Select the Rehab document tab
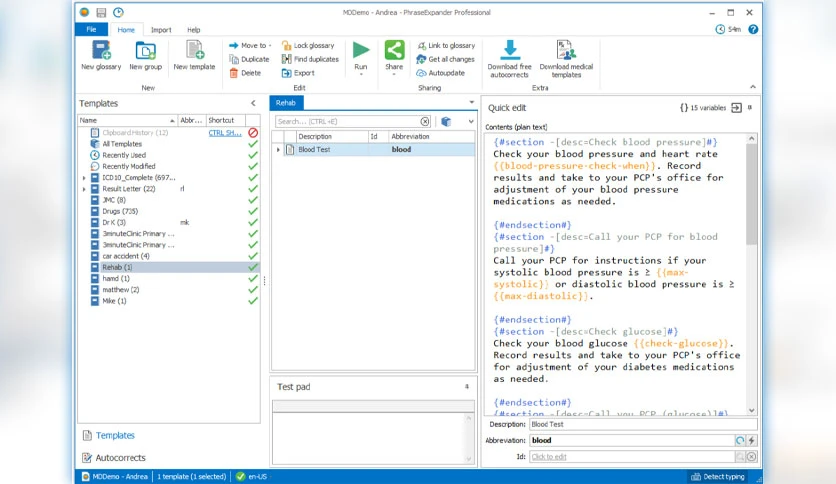The height and width of the screenshot is (484, 836). pos(286,103)
